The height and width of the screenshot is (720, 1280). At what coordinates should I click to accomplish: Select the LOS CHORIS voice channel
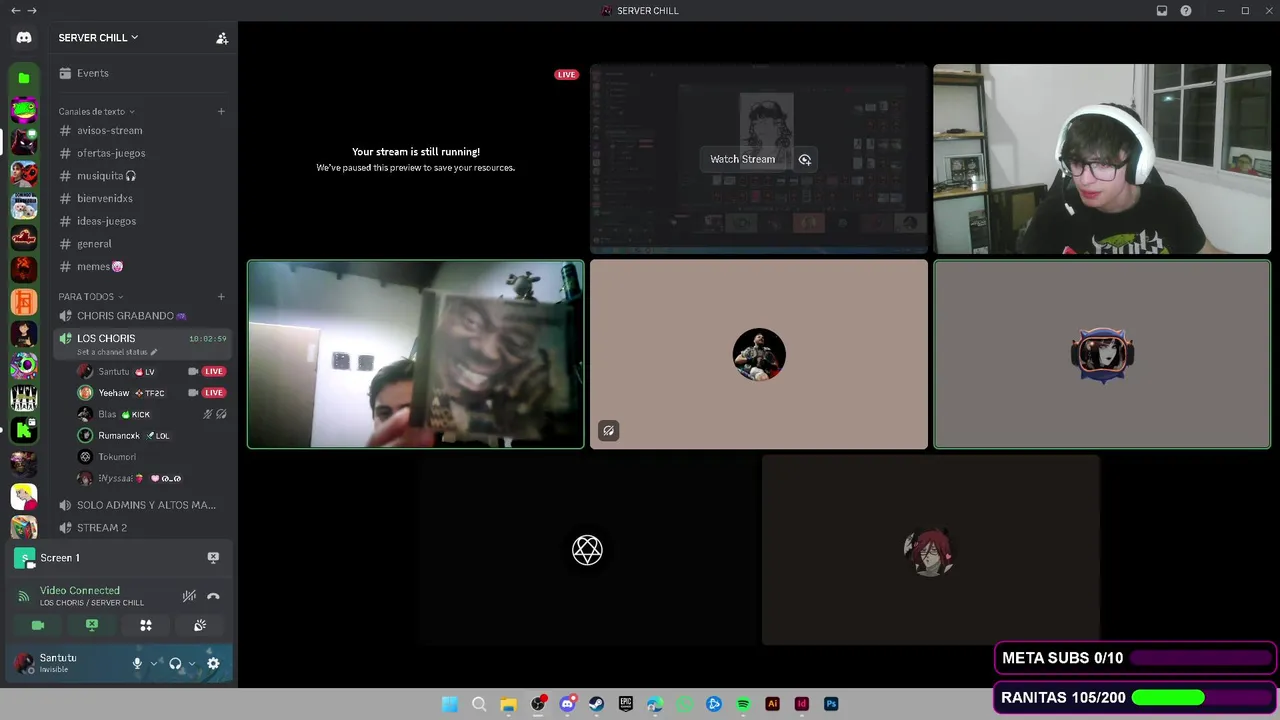pos(143,343)
